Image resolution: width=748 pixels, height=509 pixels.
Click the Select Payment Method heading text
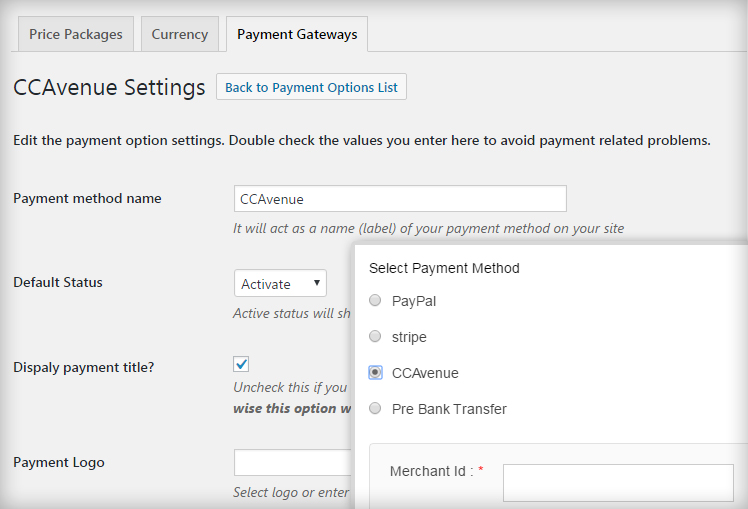(444, 268)
